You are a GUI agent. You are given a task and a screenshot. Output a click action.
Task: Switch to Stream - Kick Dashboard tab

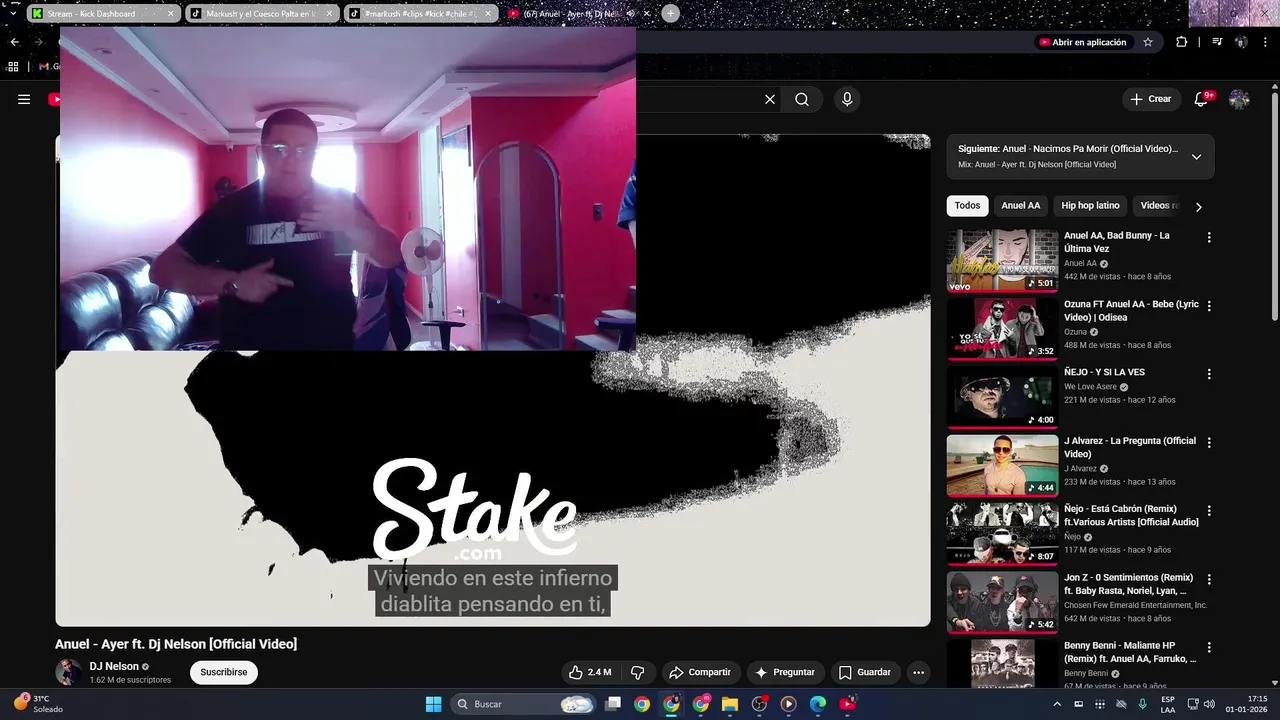point(105,14)
